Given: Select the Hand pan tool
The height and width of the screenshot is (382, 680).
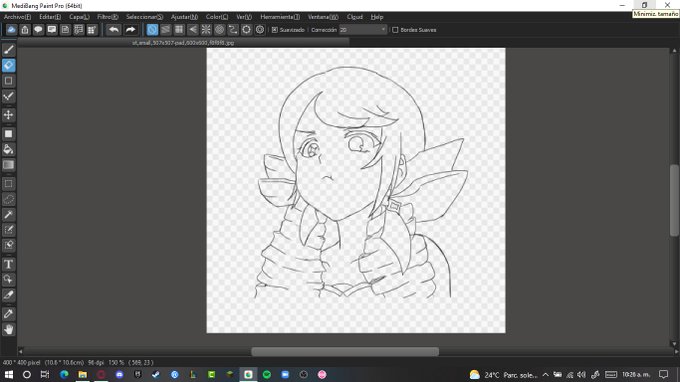Looking at the screenshot, I should coord(8,330).
